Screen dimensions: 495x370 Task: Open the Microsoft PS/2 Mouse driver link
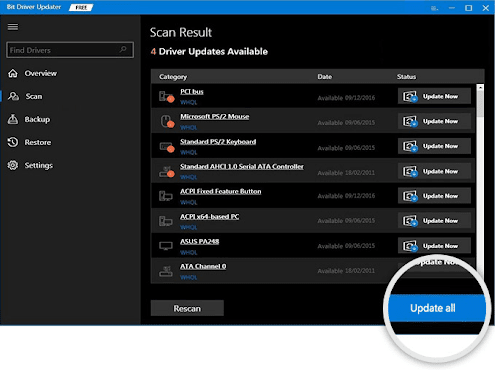[215, 117]
